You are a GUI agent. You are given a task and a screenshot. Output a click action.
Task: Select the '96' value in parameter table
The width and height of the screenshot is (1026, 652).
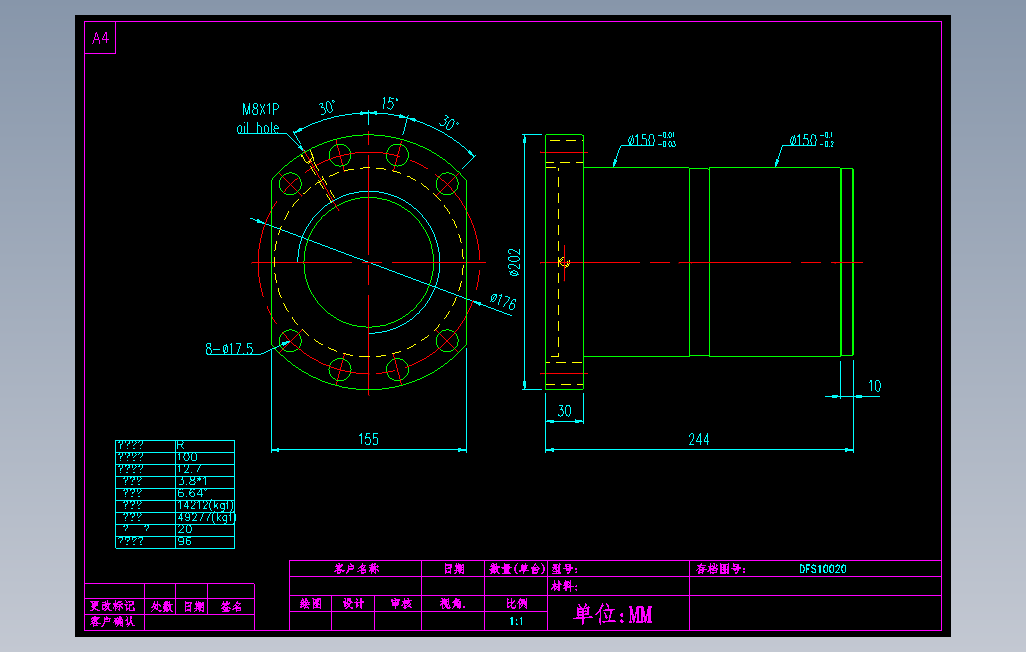(x=185, y=541)
